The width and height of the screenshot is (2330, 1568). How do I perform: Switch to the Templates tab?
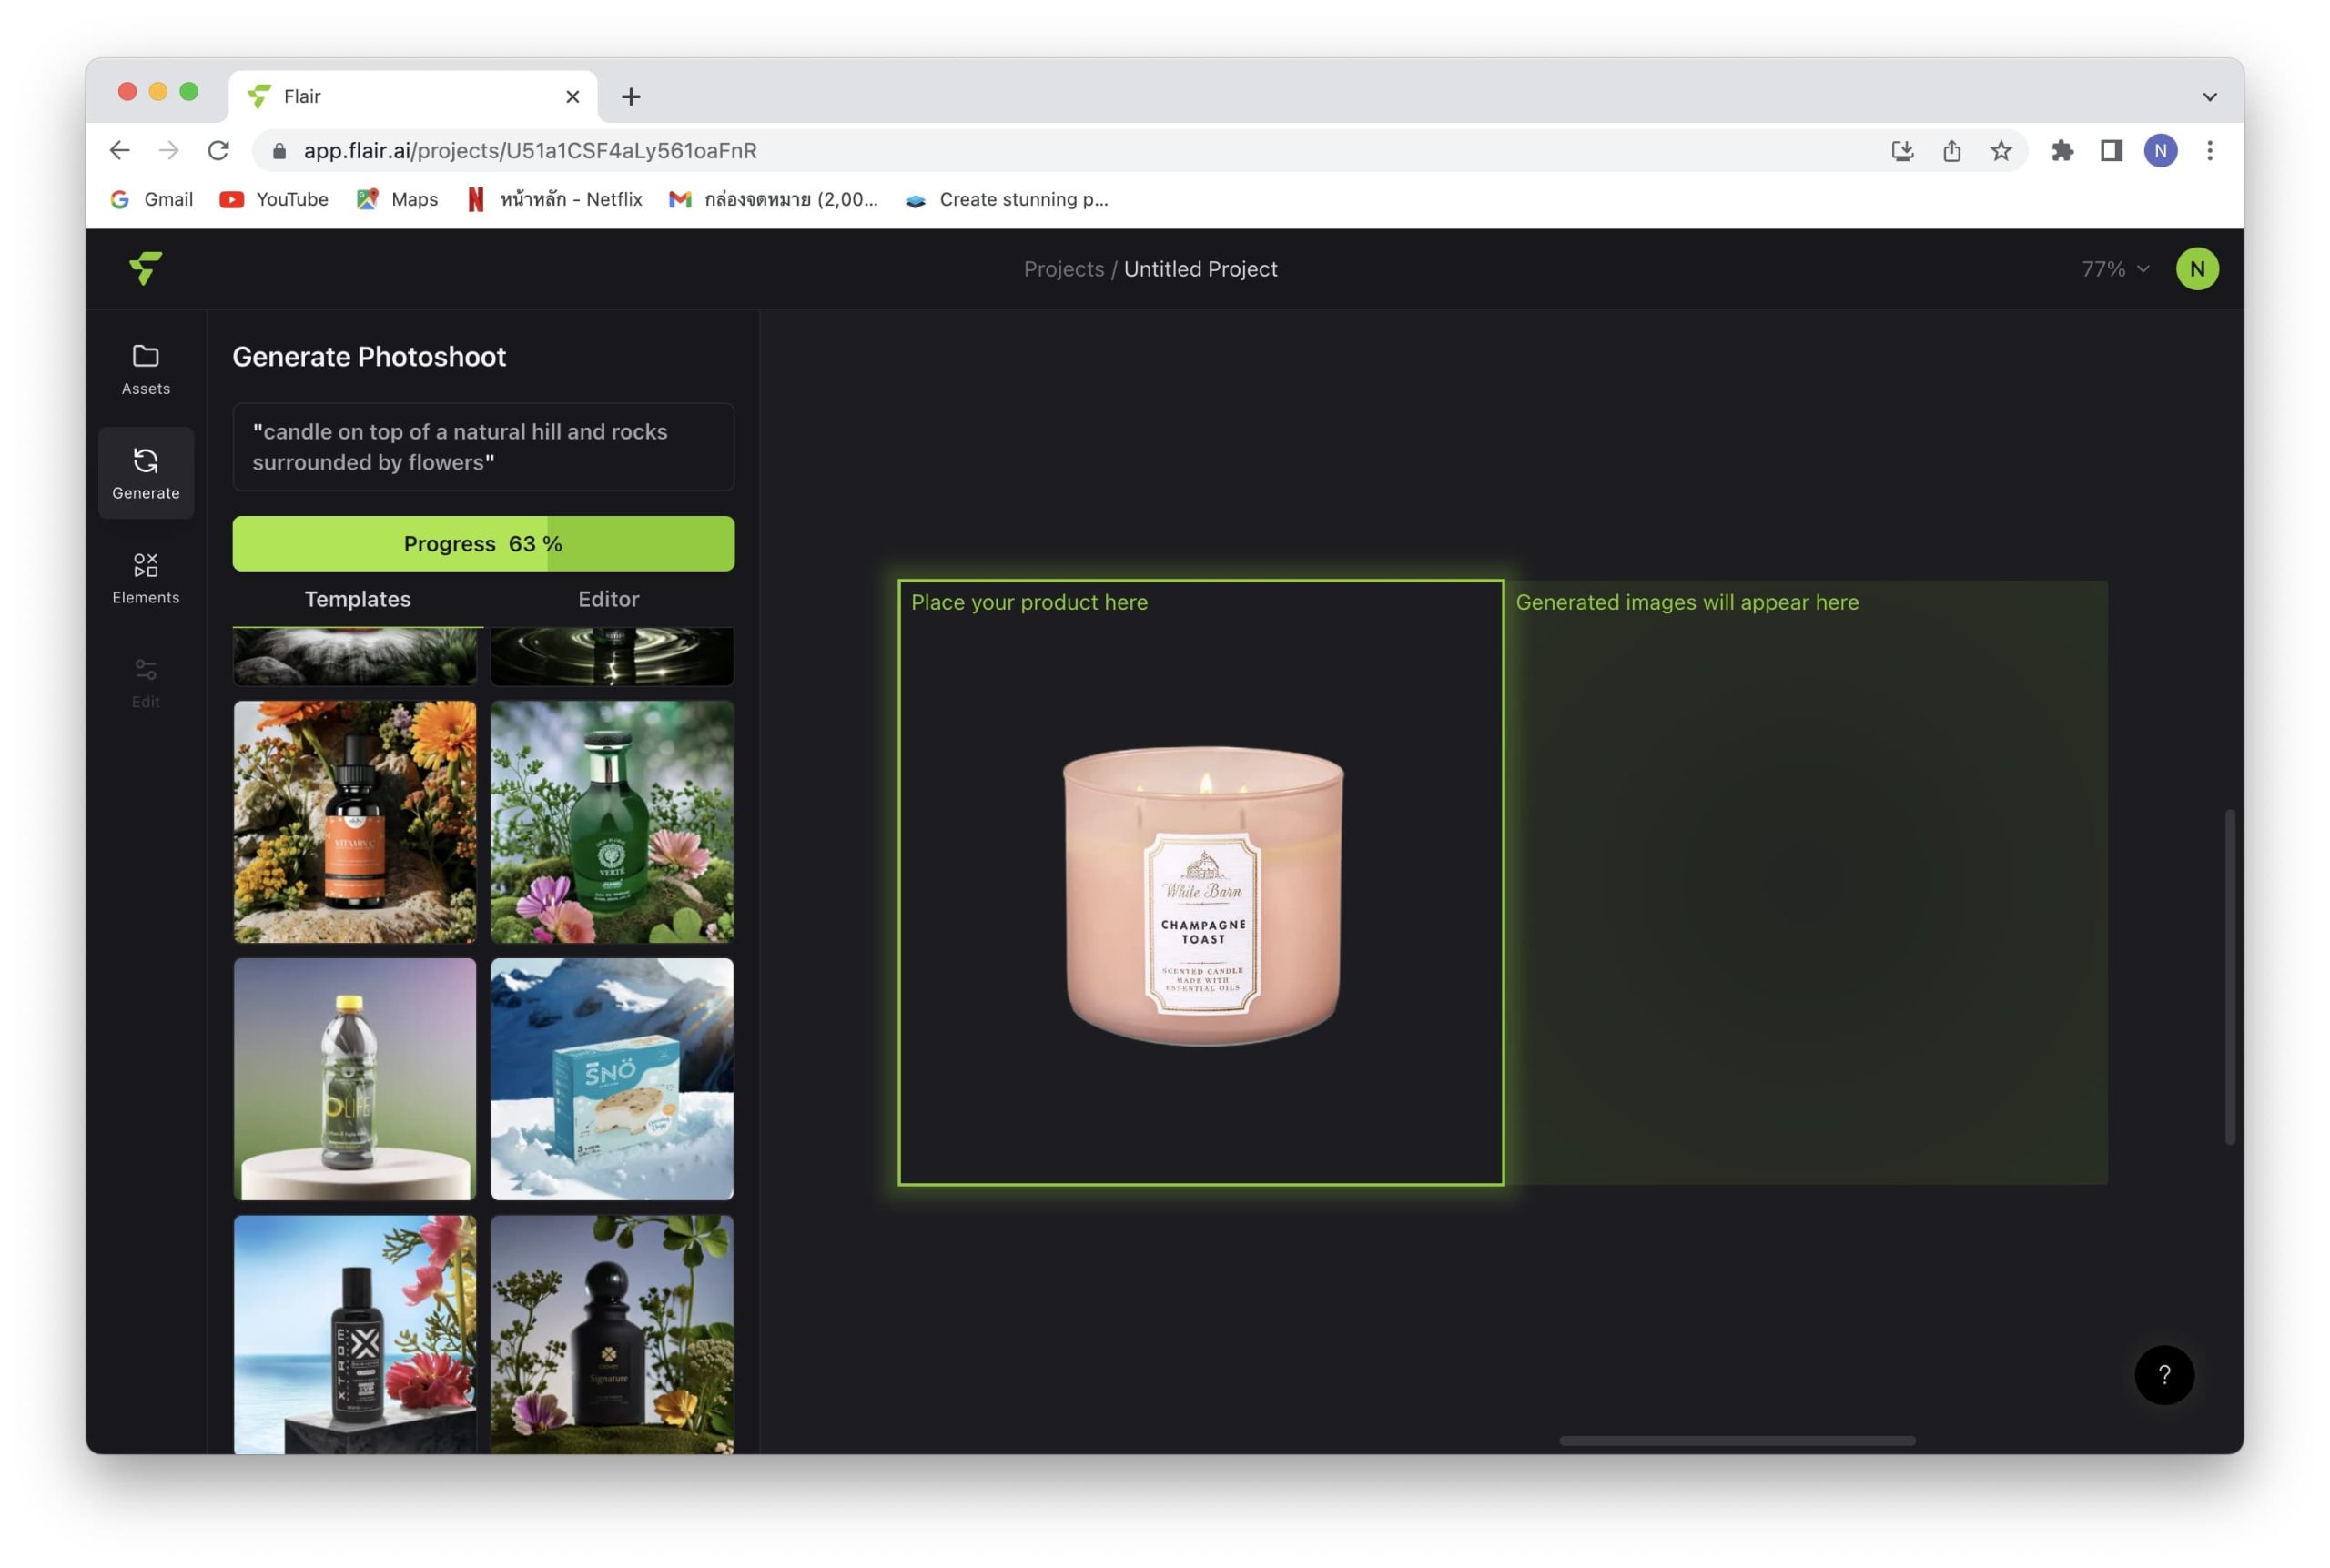[357, 599]
